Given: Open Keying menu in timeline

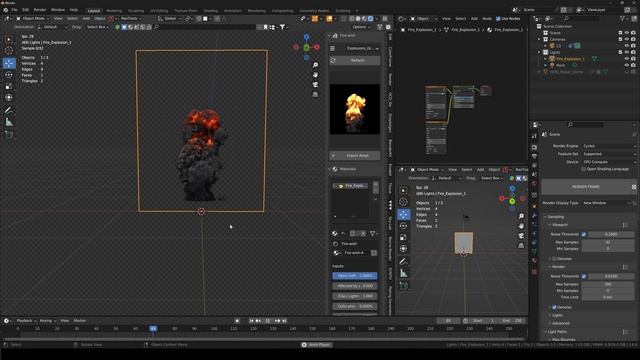Looking at the screenshot, I should point(48,321).
